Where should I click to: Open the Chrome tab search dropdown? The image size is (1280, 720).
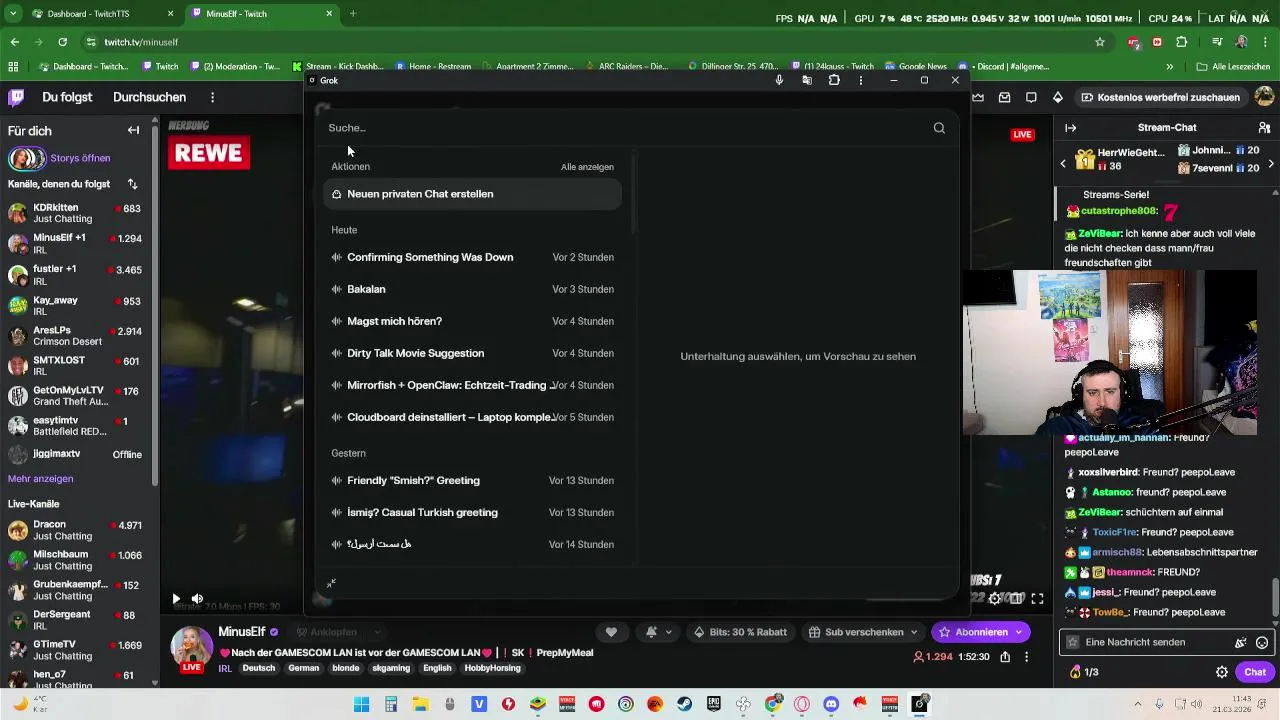click(x=14, y=14)
